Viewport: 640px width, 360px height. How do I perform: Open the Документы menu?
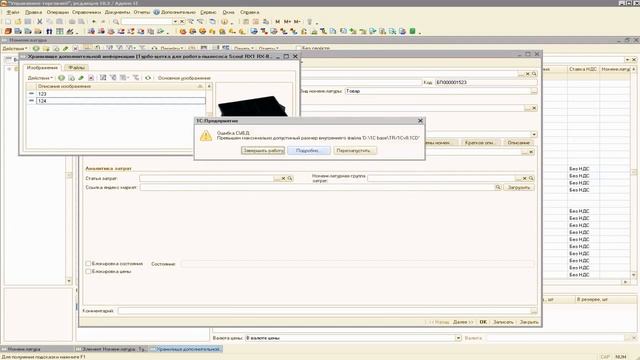(117, 12)
